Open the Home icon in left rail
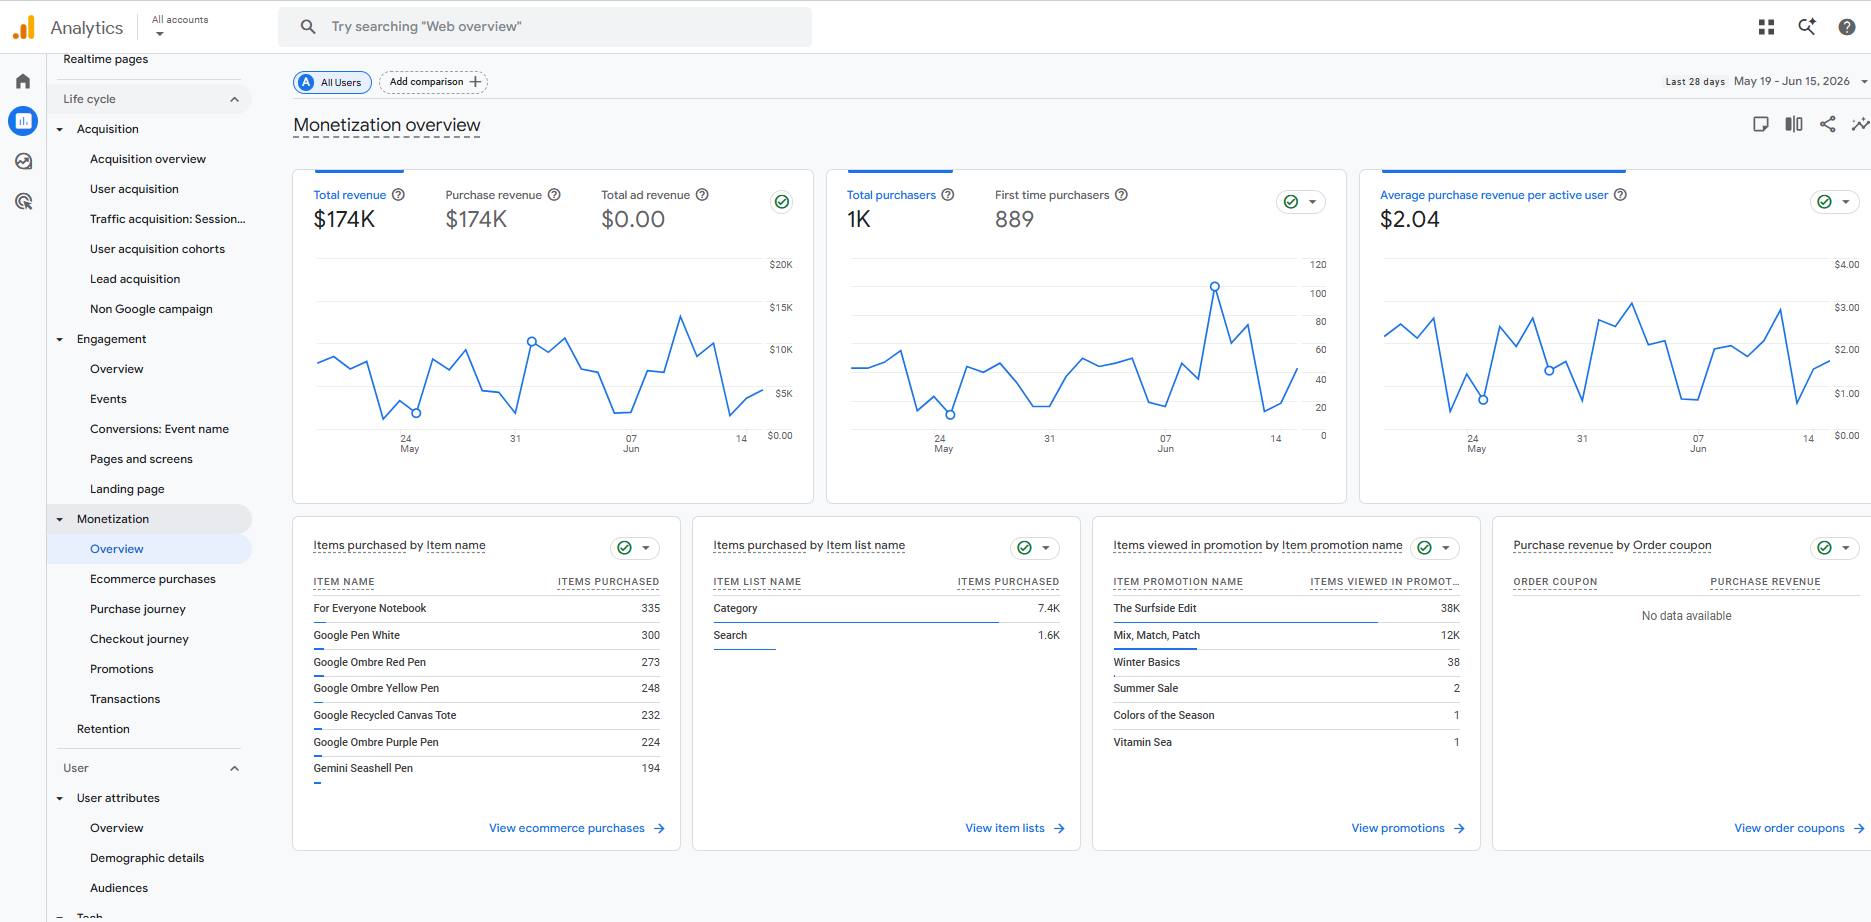The height and width of the screenshot is (922, 1871). pos(23,81)
